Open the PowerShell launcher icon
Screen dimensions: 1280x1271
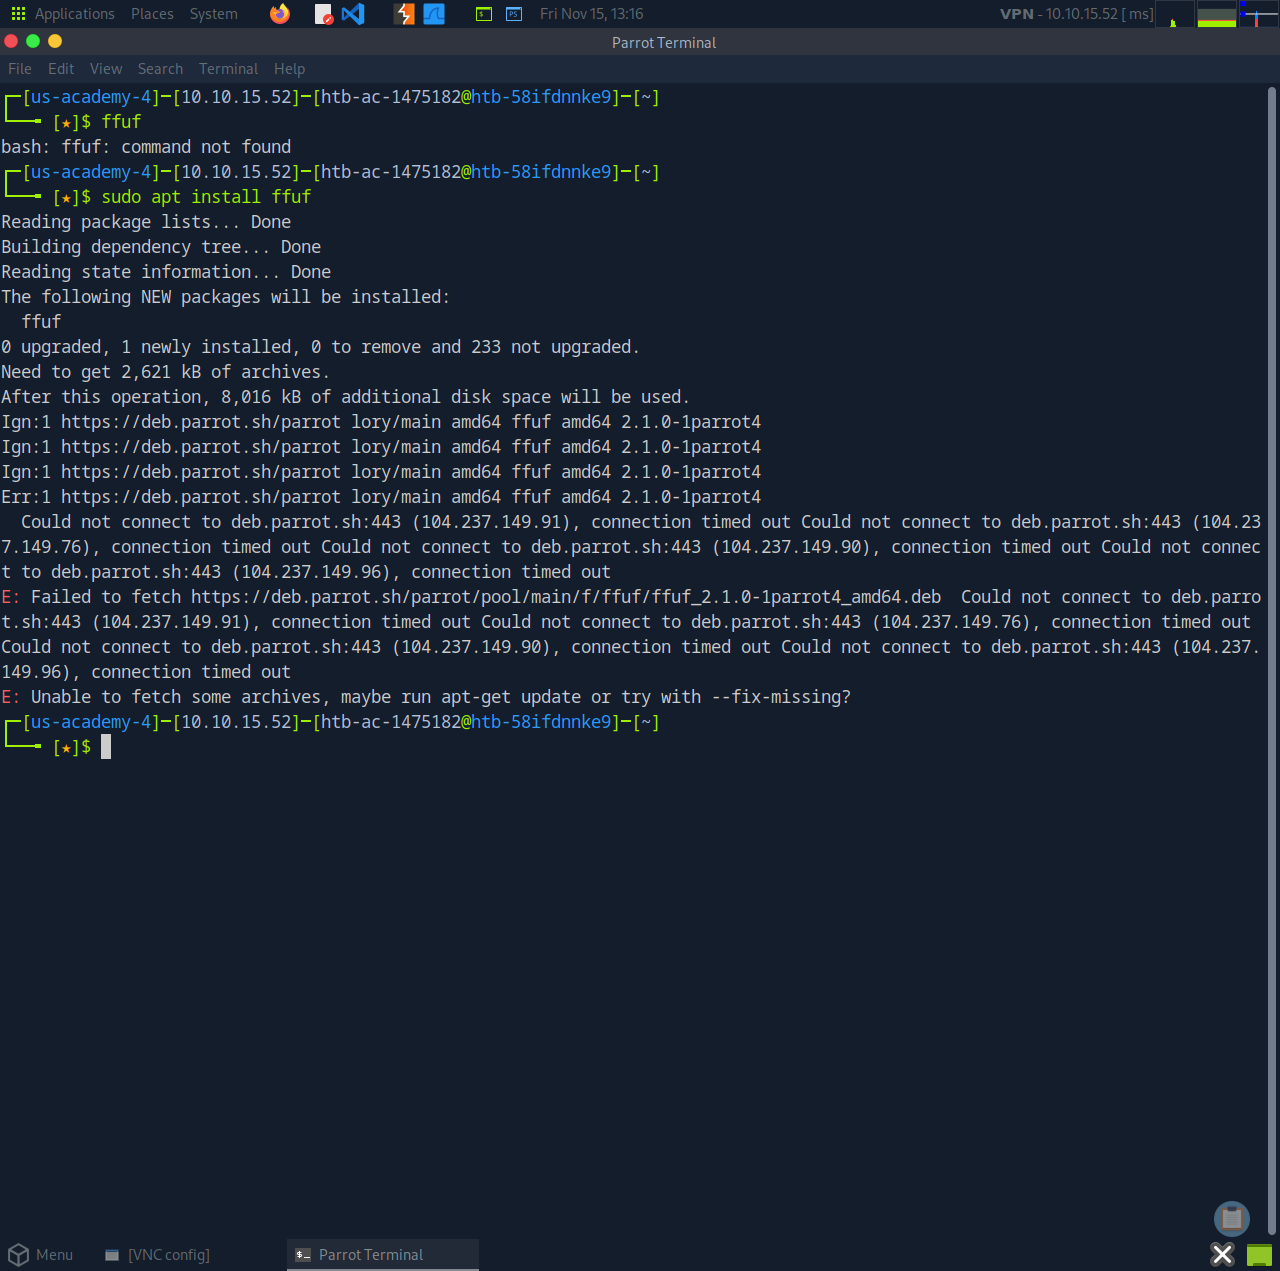click(x=514, y=14)
